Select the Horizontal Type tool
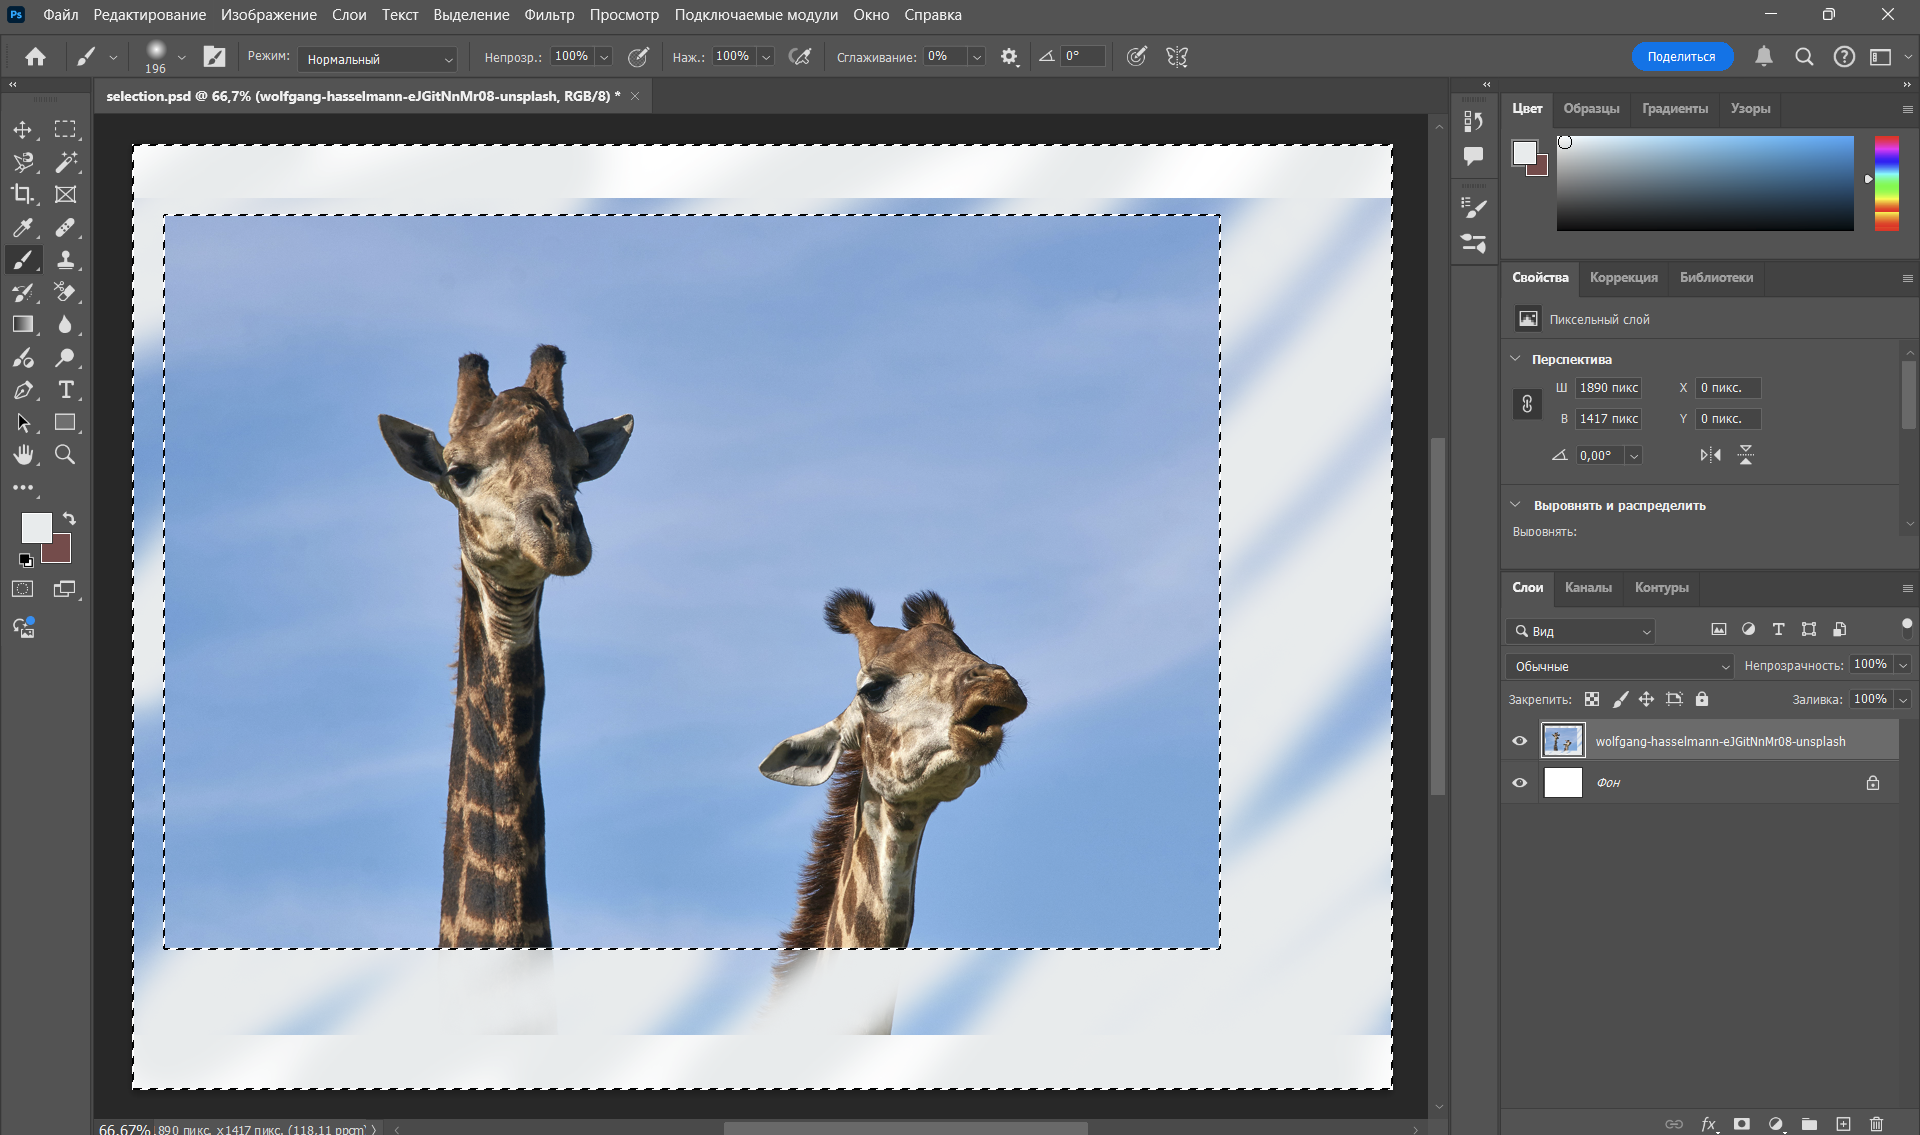Screen dimensions: 1920x1135 (x=65, y=390)
